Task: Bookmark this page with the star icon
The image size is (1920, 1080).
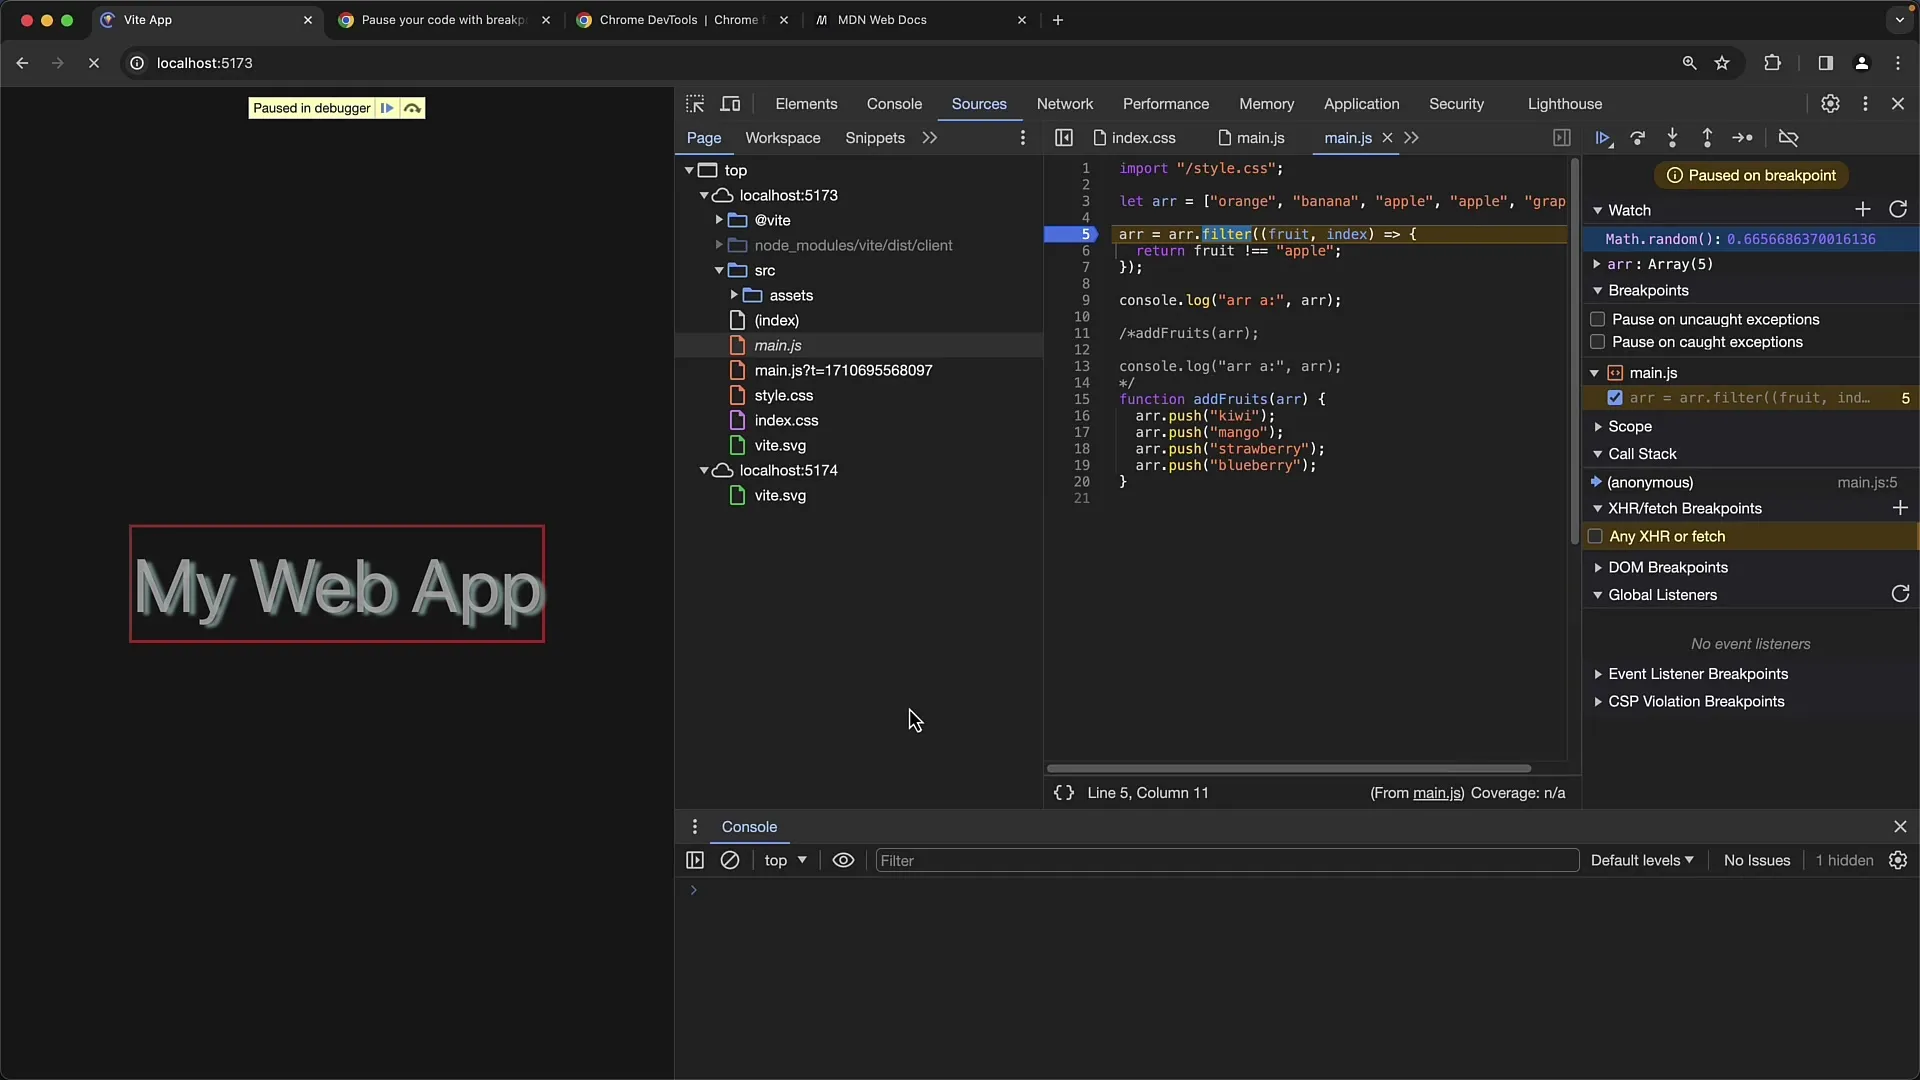Action: pyautogui.click(x=1722, y=63)
